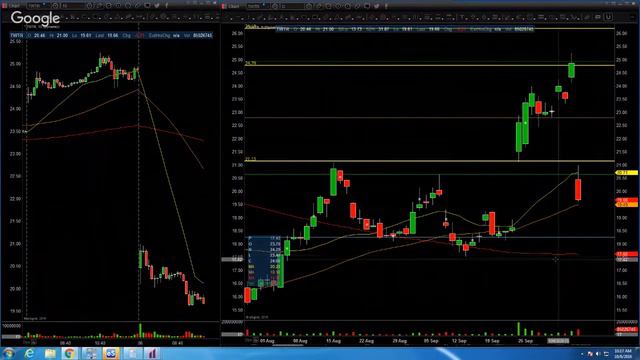Click the symbol field TWTR in left chart title bar
The image size is (640, 360).
tap(38, 6)
